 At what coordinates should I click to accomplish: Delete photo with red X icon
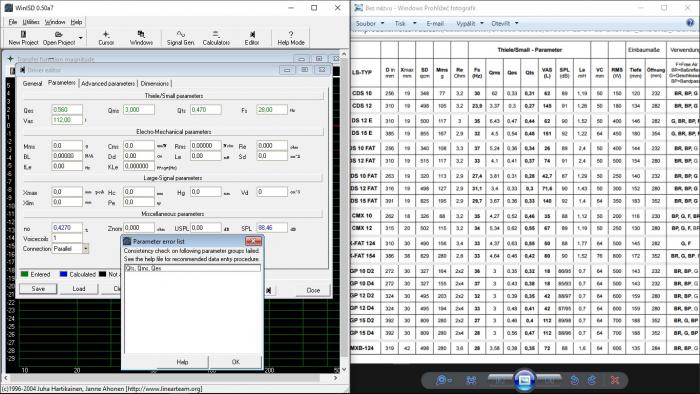(615, 380)
